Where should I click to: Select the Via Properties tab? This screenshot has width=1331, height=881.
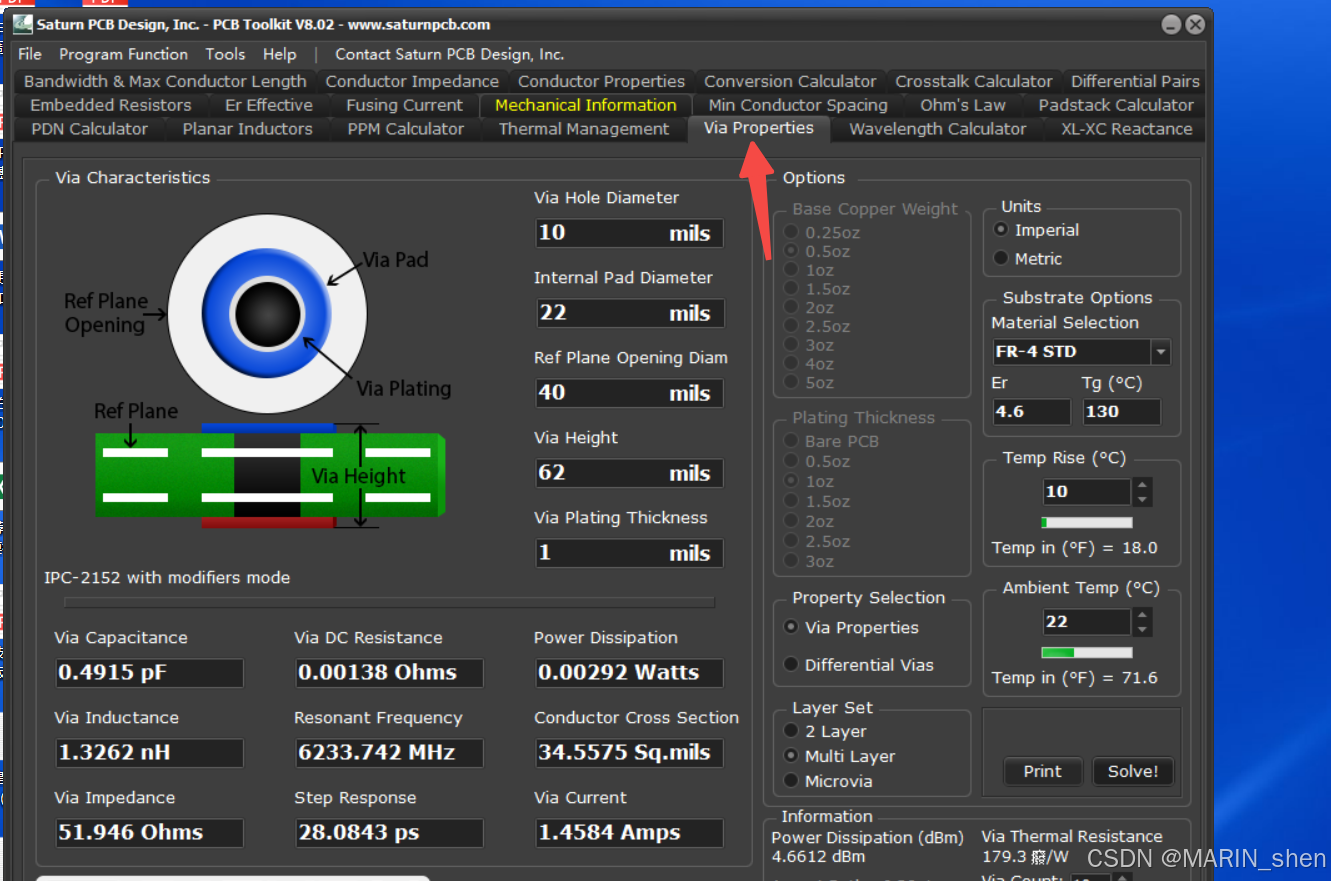point(758,128)
